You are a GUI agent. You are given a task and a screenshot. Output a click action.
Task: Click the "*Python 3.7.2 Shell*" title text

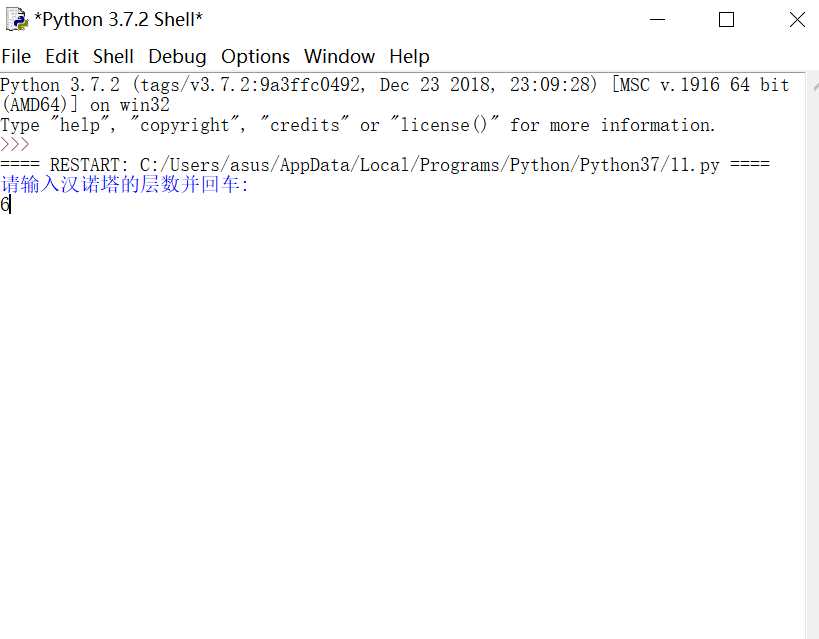(x=118, y=20)
